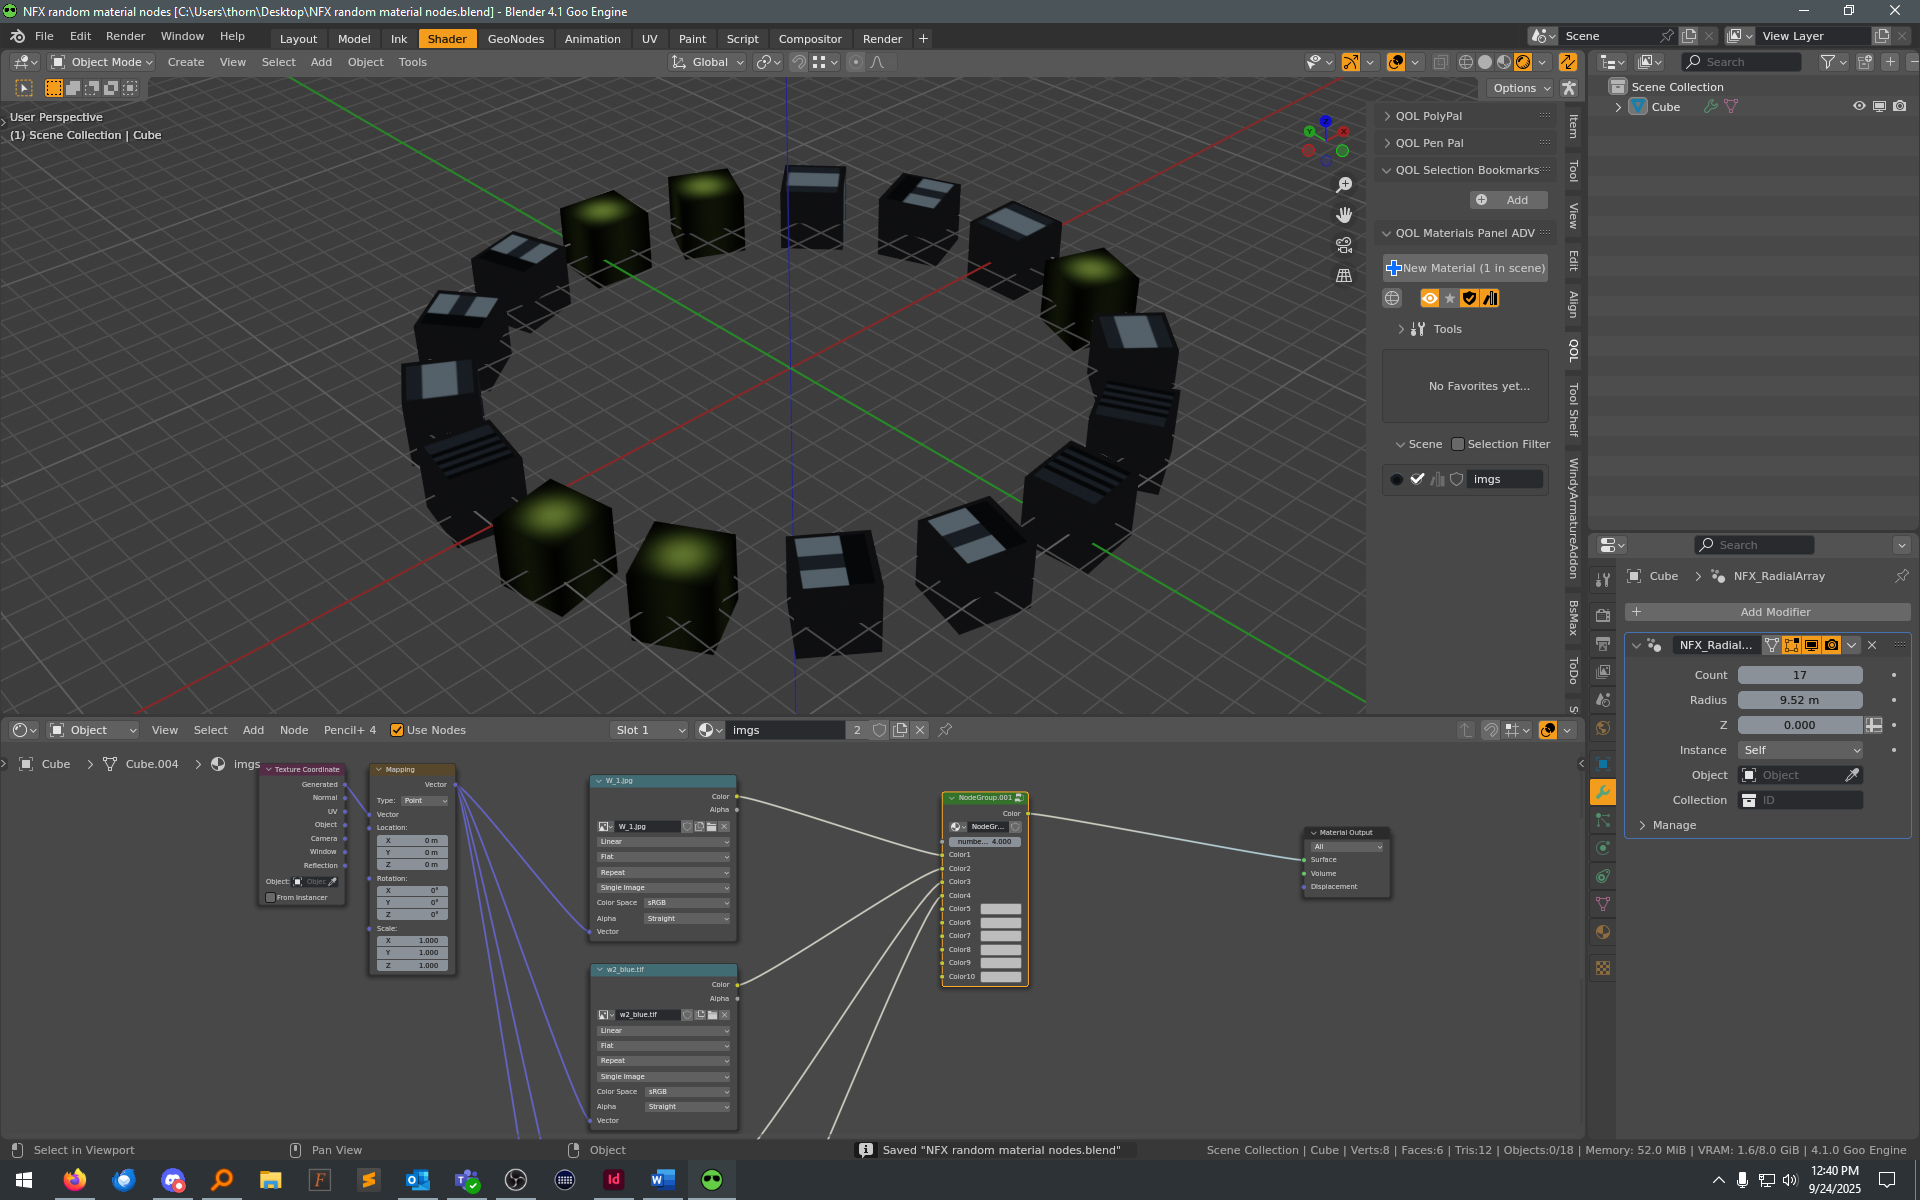Open the Render properties tab icon
The image size is (1920, 1200).
(1603, 616)
